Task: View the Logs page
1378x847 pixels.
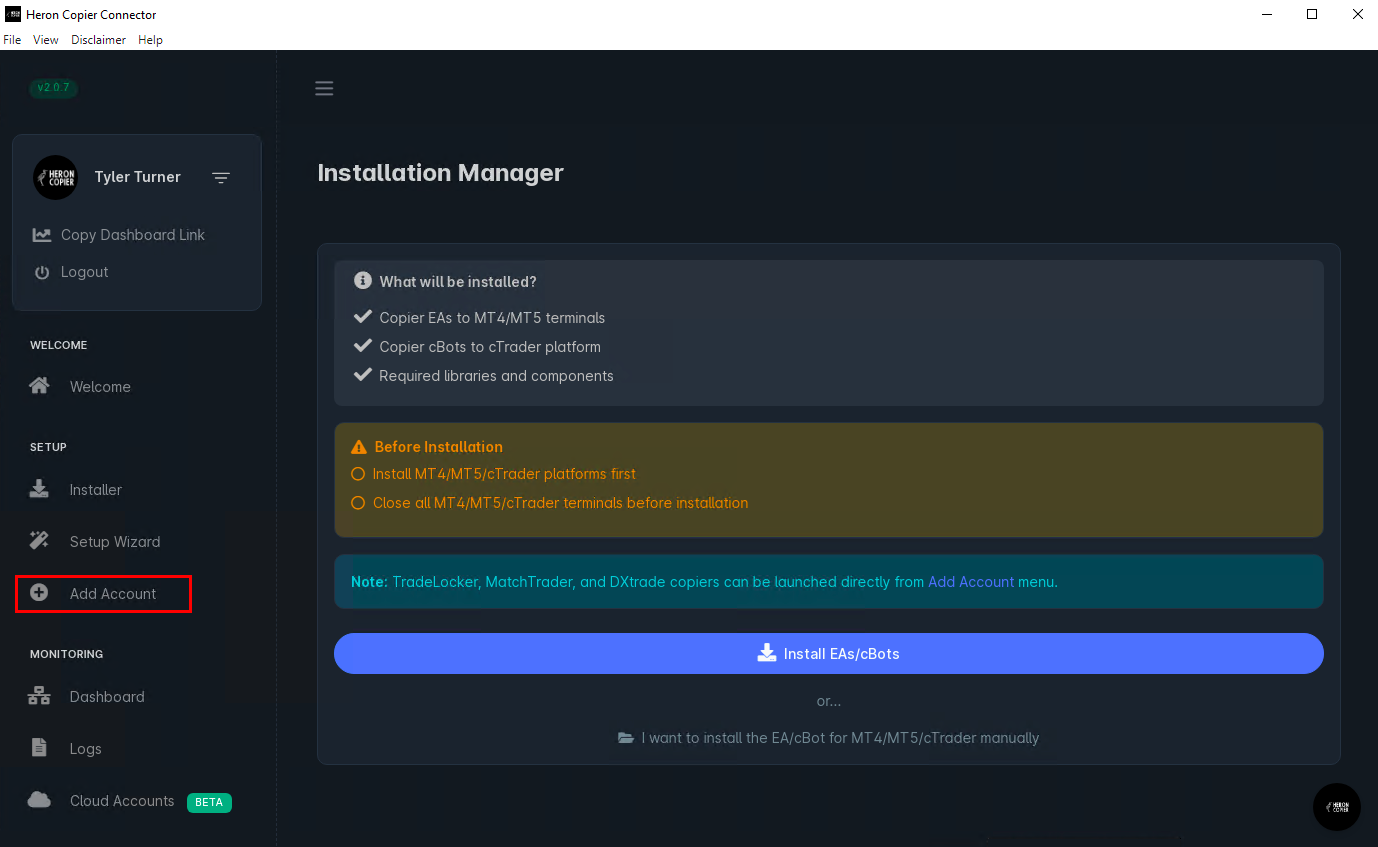Action: click(85, 749)
